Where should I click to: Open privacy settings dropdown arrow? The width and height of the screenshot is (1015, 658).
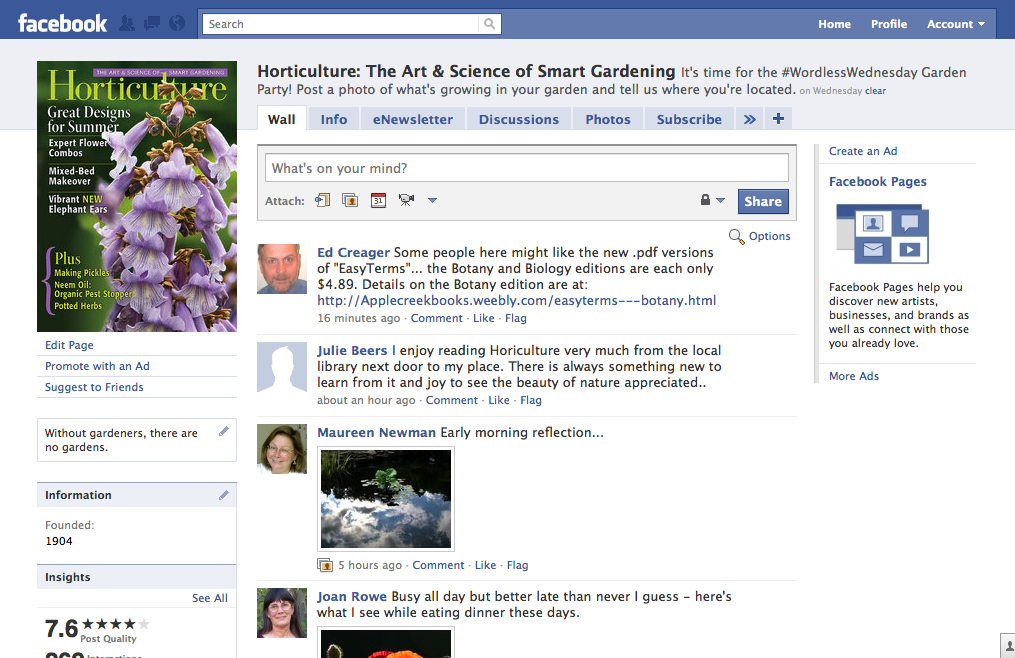(x=720, y=200)
